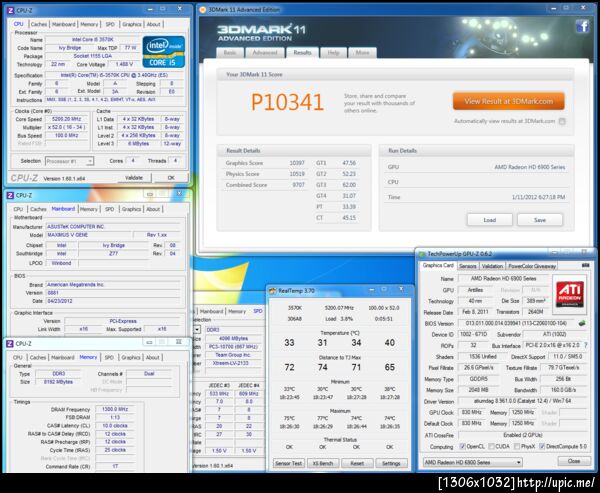
Task: Click the Bus Interface question mark icon
Action: (586, 345)
